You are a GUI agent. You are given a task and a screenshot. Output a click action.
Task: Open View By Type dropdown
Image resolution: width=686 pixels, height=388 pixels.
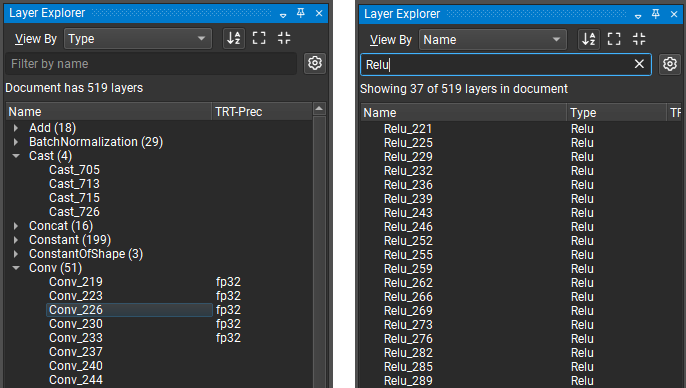tap(138, 38)
